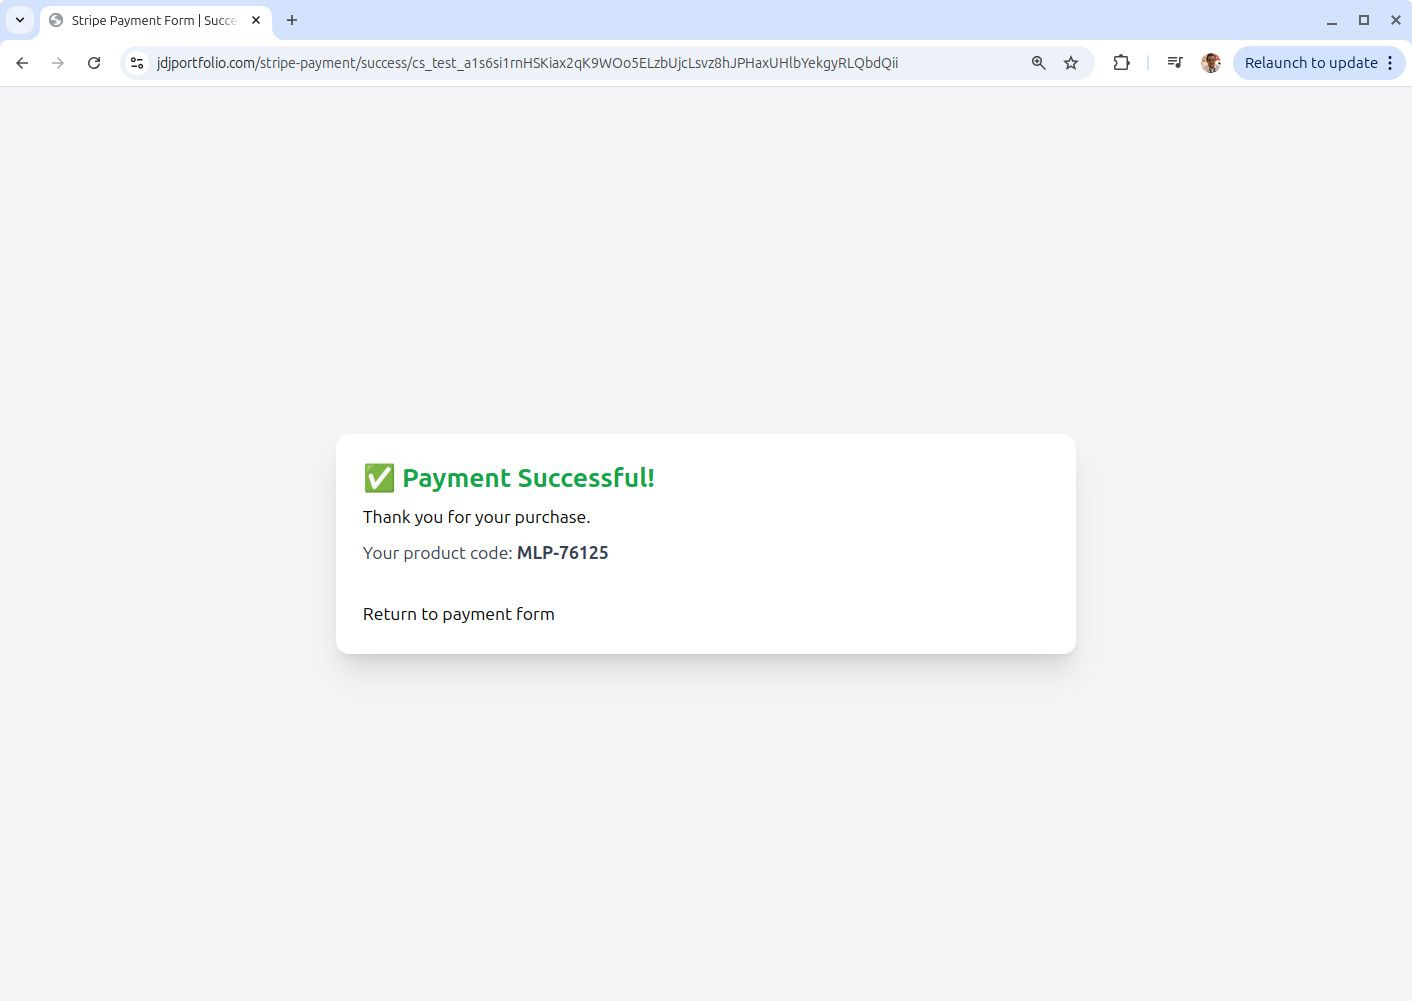Click the forward navigation arrow
Viewport: 1412px width, 1001px height.
click(x=58, y=63)
